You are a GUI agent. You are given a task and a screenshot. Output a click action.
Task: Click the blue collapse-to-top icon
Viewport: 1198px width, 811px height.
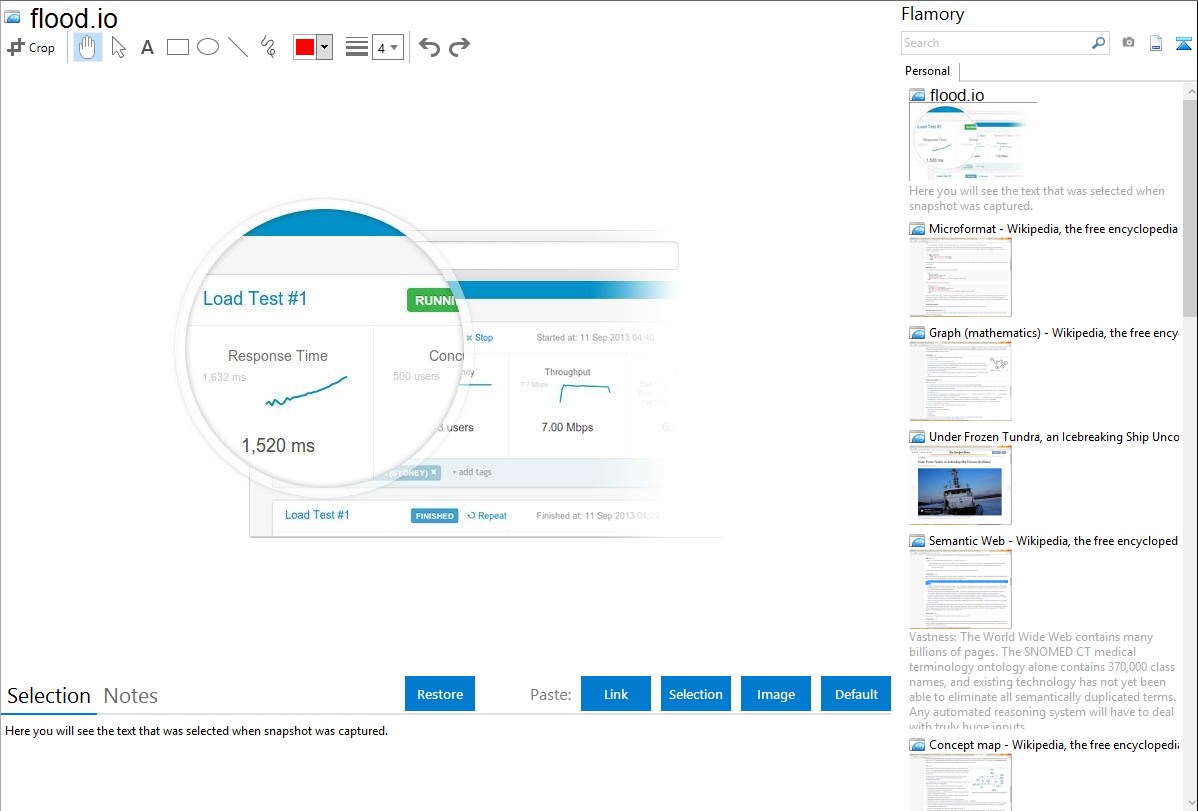coord(1183,43)
